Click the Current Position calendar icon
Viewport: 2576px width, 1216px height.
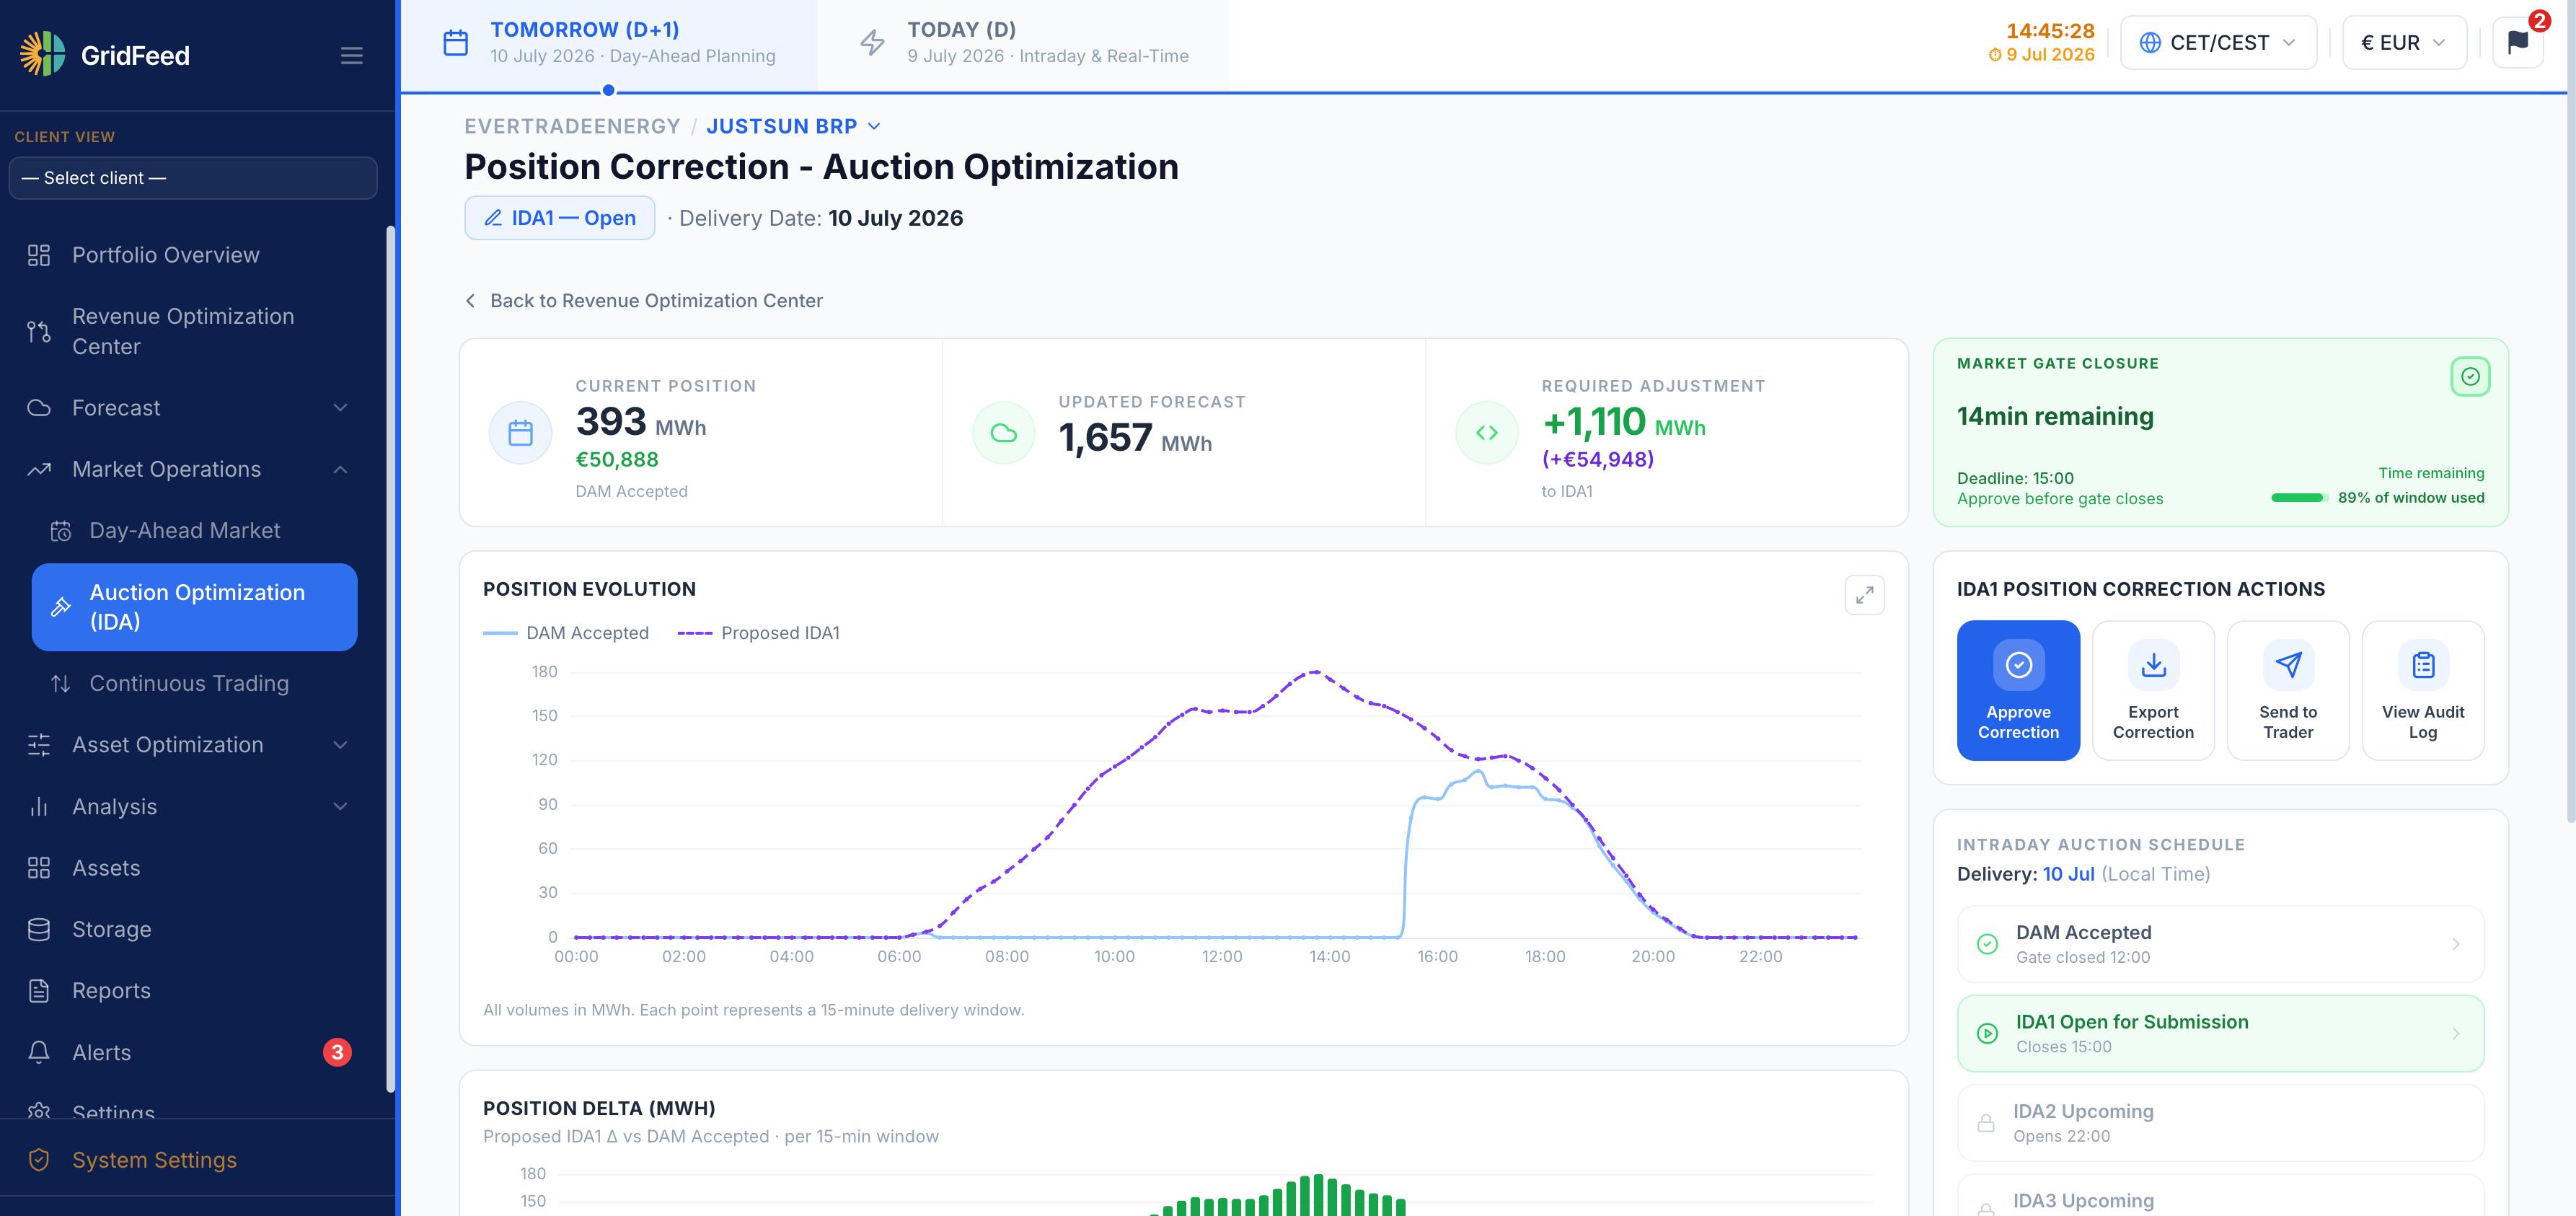click(x=520, y=433)
